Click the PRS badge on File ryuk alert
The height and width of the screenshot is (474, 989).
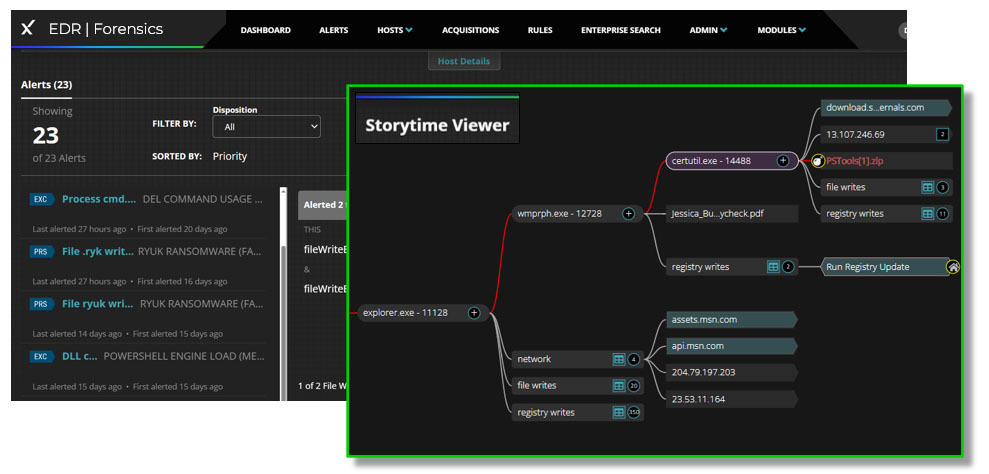(40, 304)
